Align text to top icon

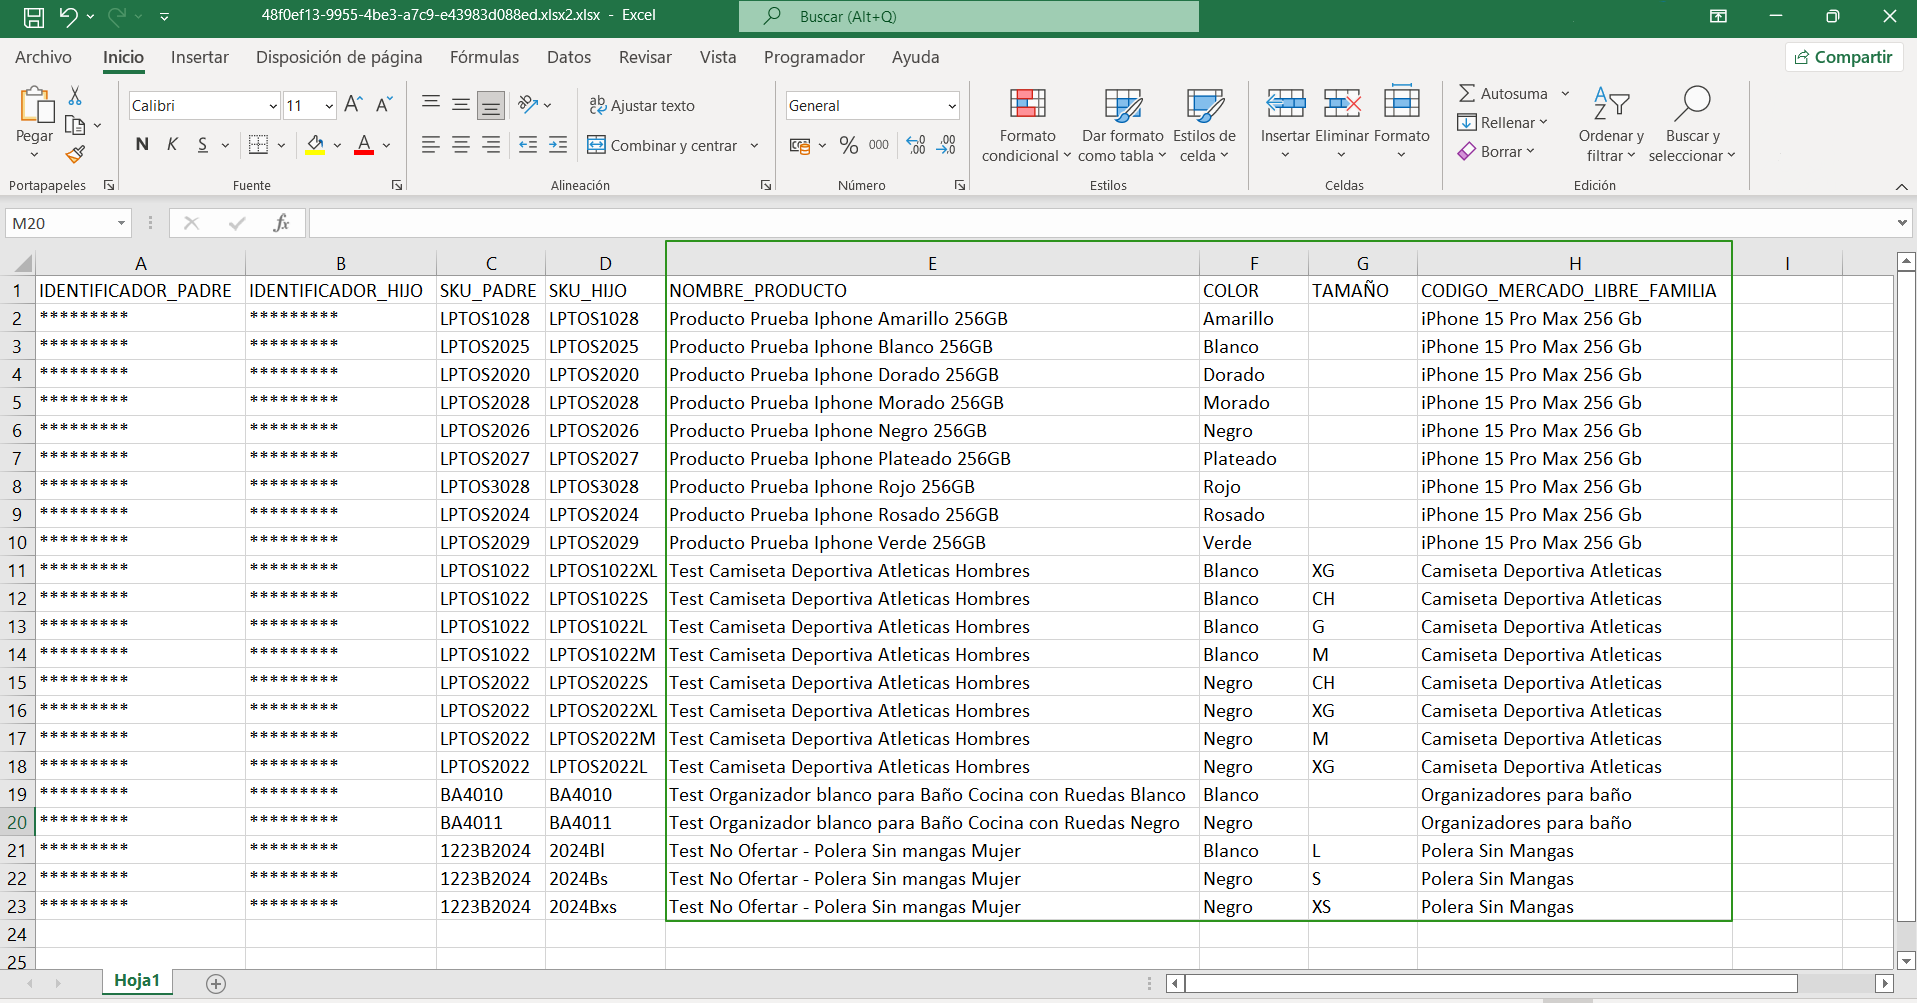(431, 104)
